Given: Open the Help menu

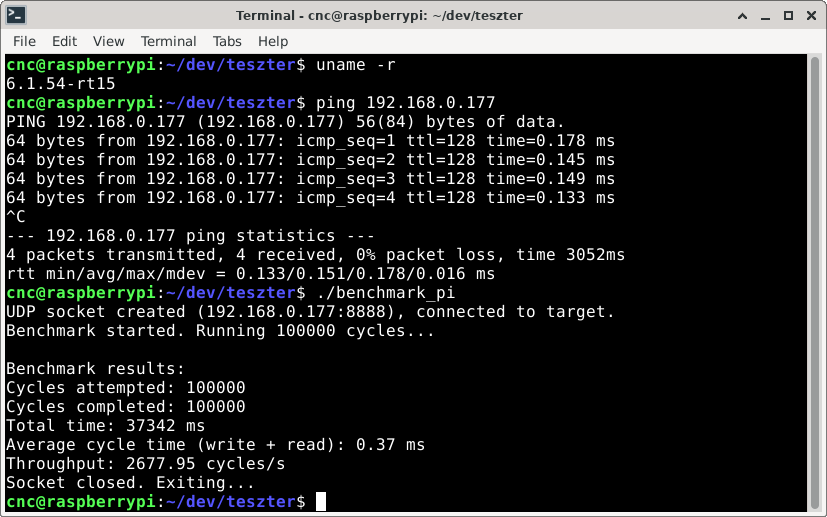Looking at the screenshot, I should coord(273,41).
